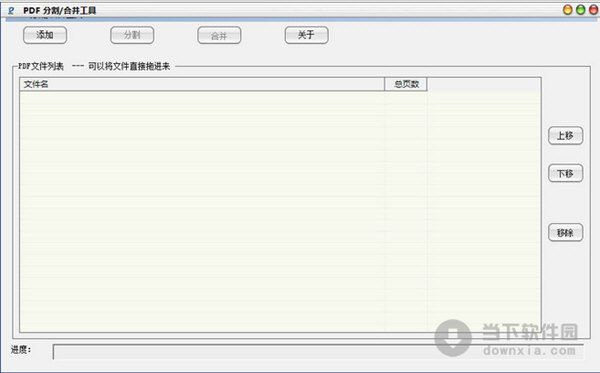Remove selected file with 移除 button
600x373 pixels.
(x=566, y=233)
